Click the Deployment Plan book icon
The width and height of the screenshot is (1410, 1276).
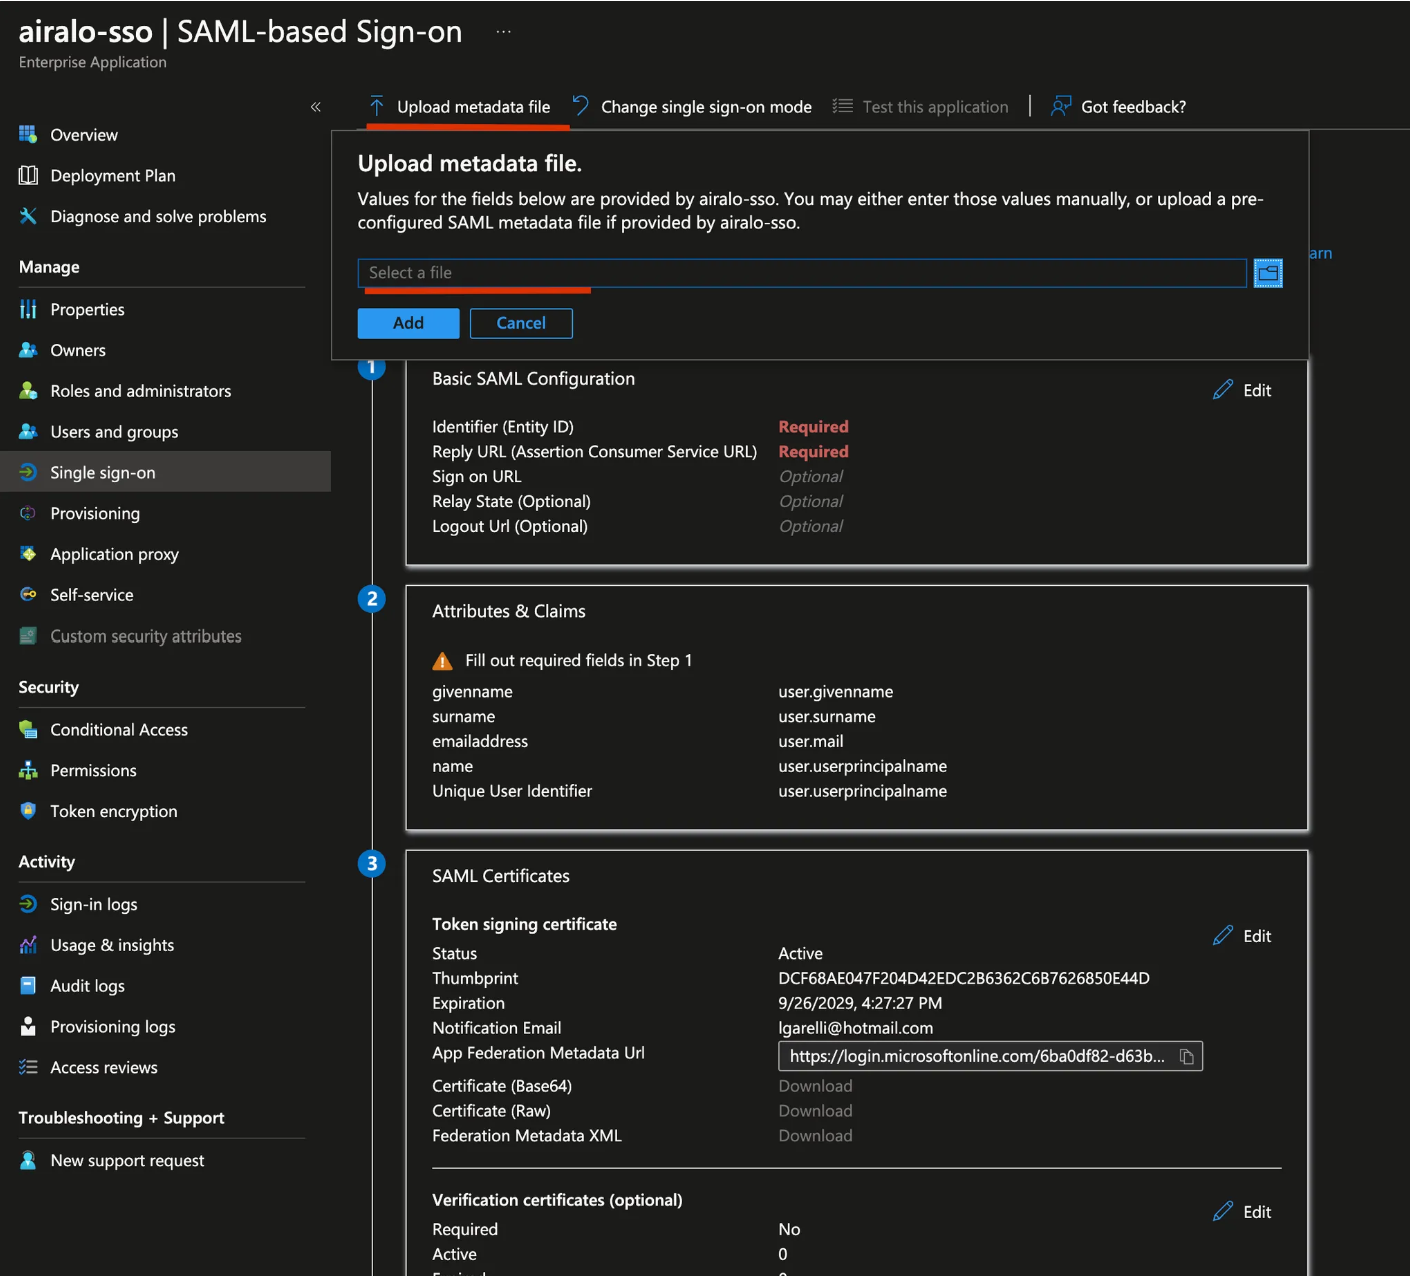[28, 175]
